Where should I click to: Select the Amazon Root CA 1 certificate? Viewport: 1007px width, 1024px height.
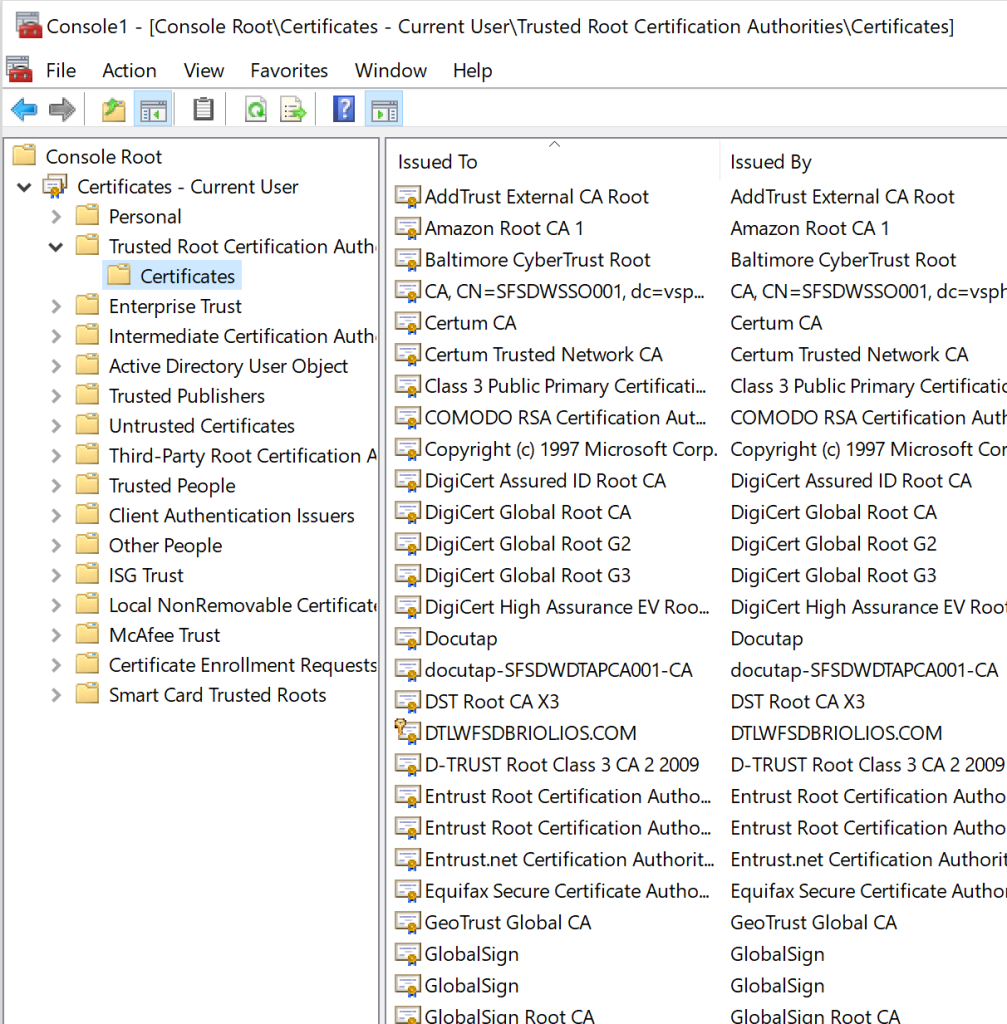[504, 229]
